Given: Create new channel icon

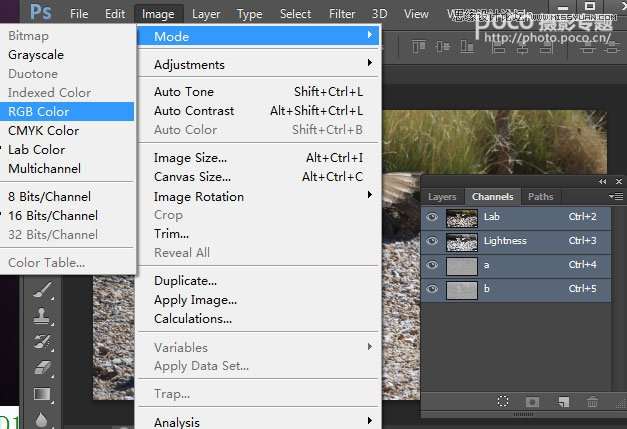Looking at the screenshot, I should 563,401.
